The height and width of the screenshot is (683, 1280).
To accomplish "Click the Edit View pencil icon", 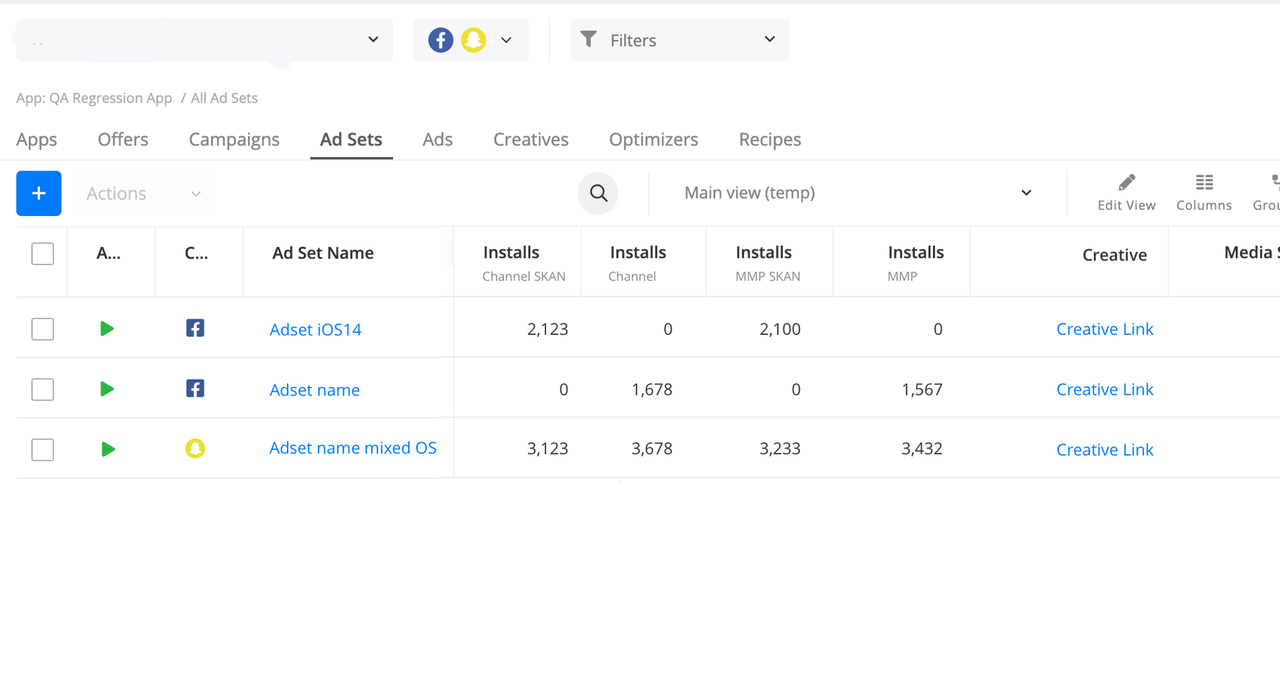I will pyautogui.click(x=1126, y=183).
